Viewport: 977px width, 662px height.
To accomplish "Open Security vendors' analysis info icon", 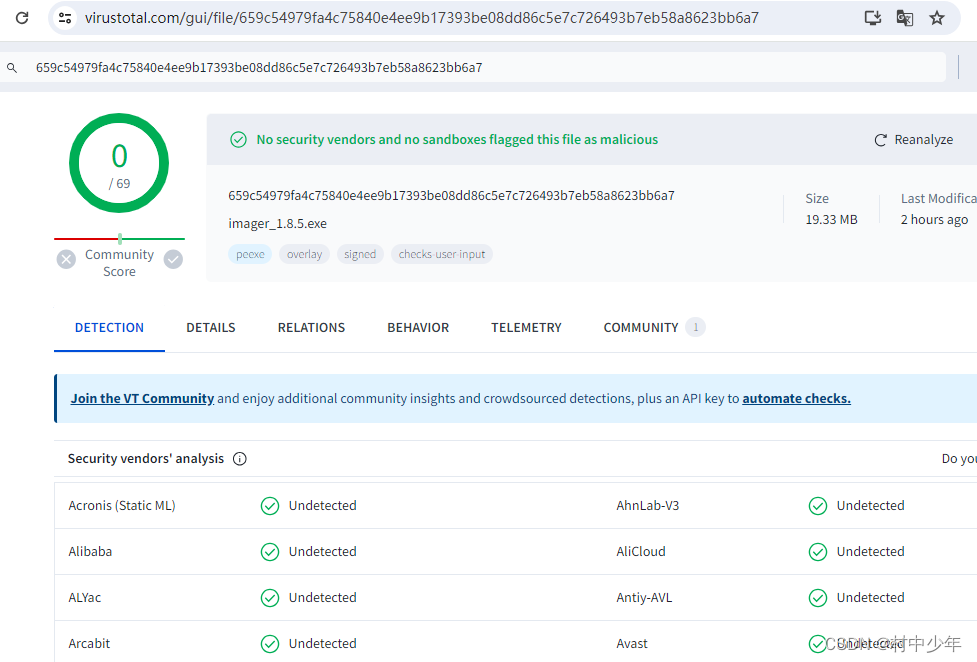I will click(240, 459).
